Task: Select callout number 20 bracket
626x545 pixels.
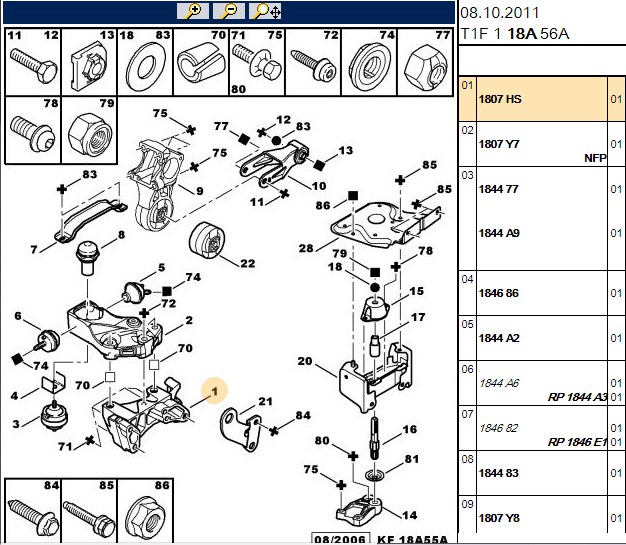Action: [305, 361]
